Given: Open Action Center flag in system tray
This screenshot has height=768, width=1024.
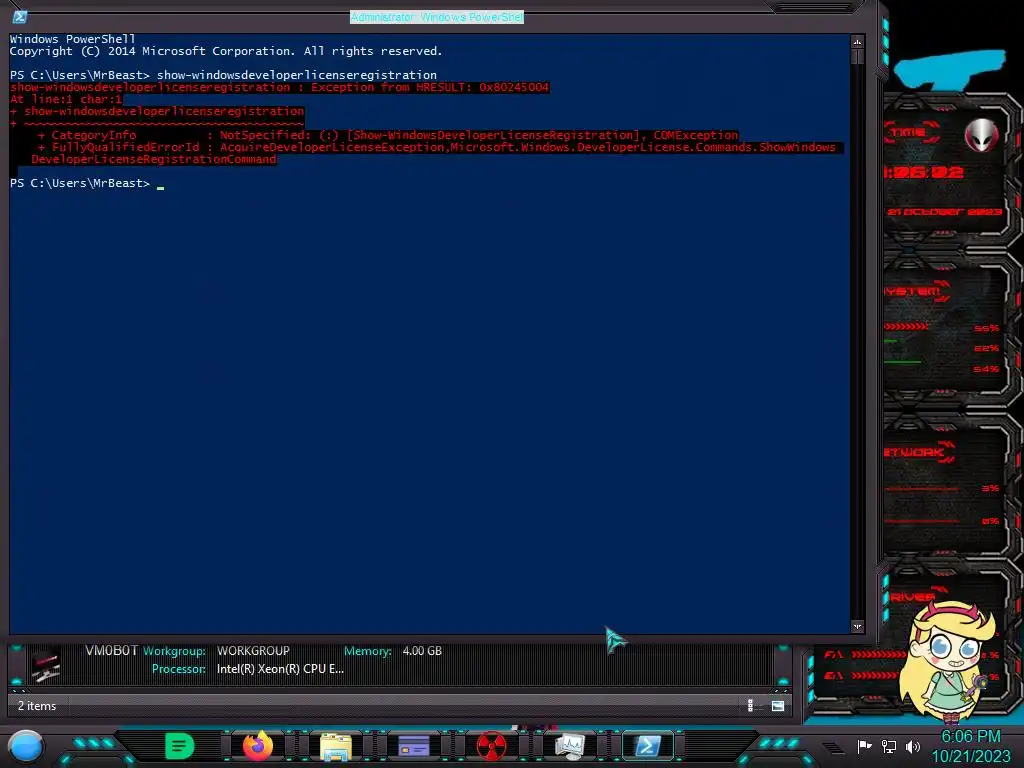Looking at the screenshot, I should point(864,746).
